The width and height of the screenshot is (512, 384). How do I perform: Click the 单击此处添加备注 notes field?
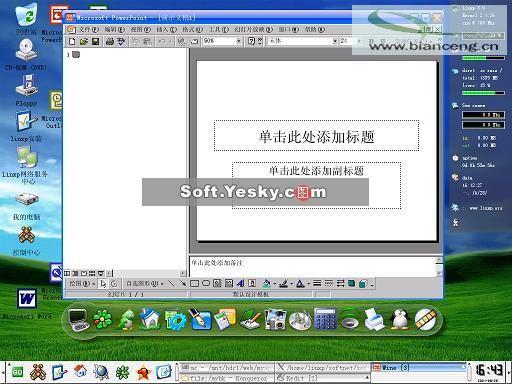(313, 266)
